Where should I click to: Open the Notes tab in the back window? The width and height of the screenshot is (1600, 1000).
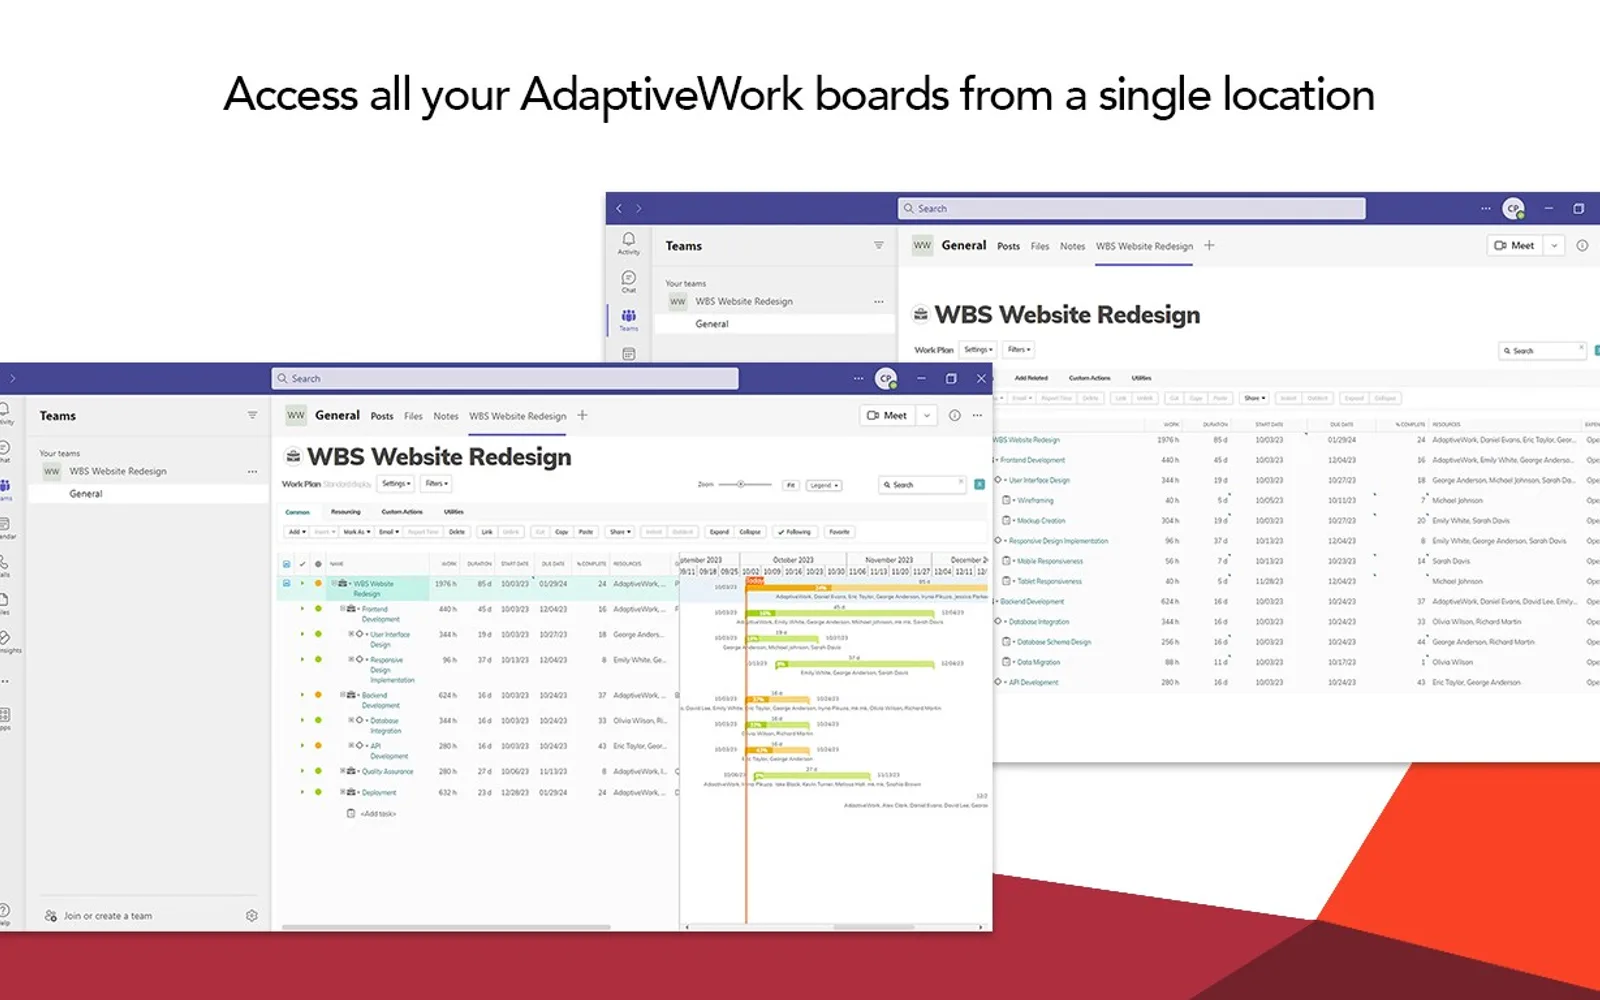(1072, 246)
